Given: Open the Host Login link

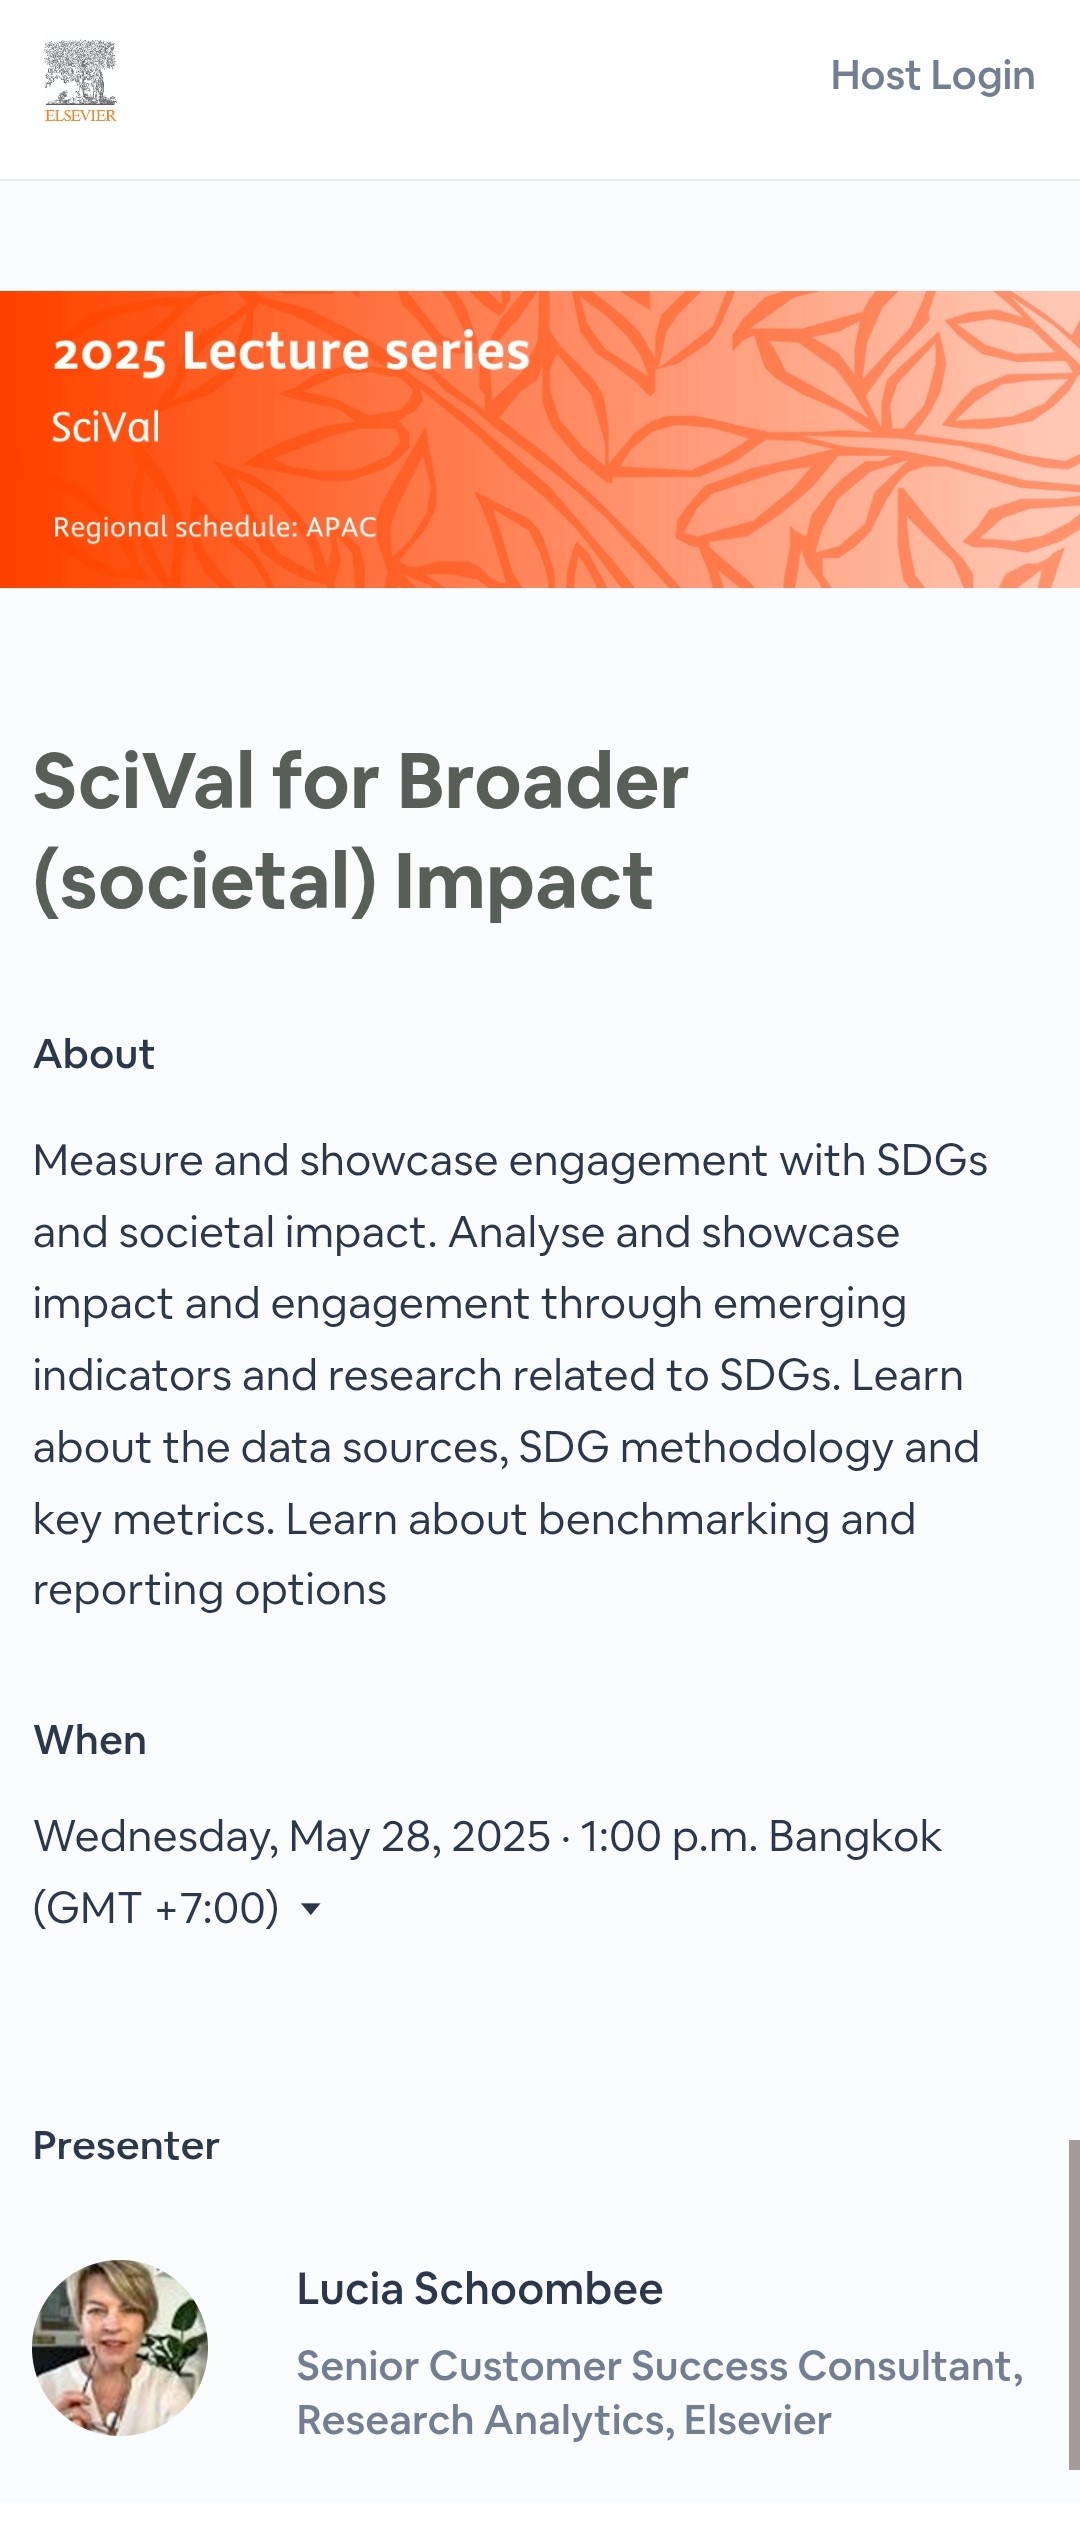Looking at the screenshot, I should pos(932,76).
